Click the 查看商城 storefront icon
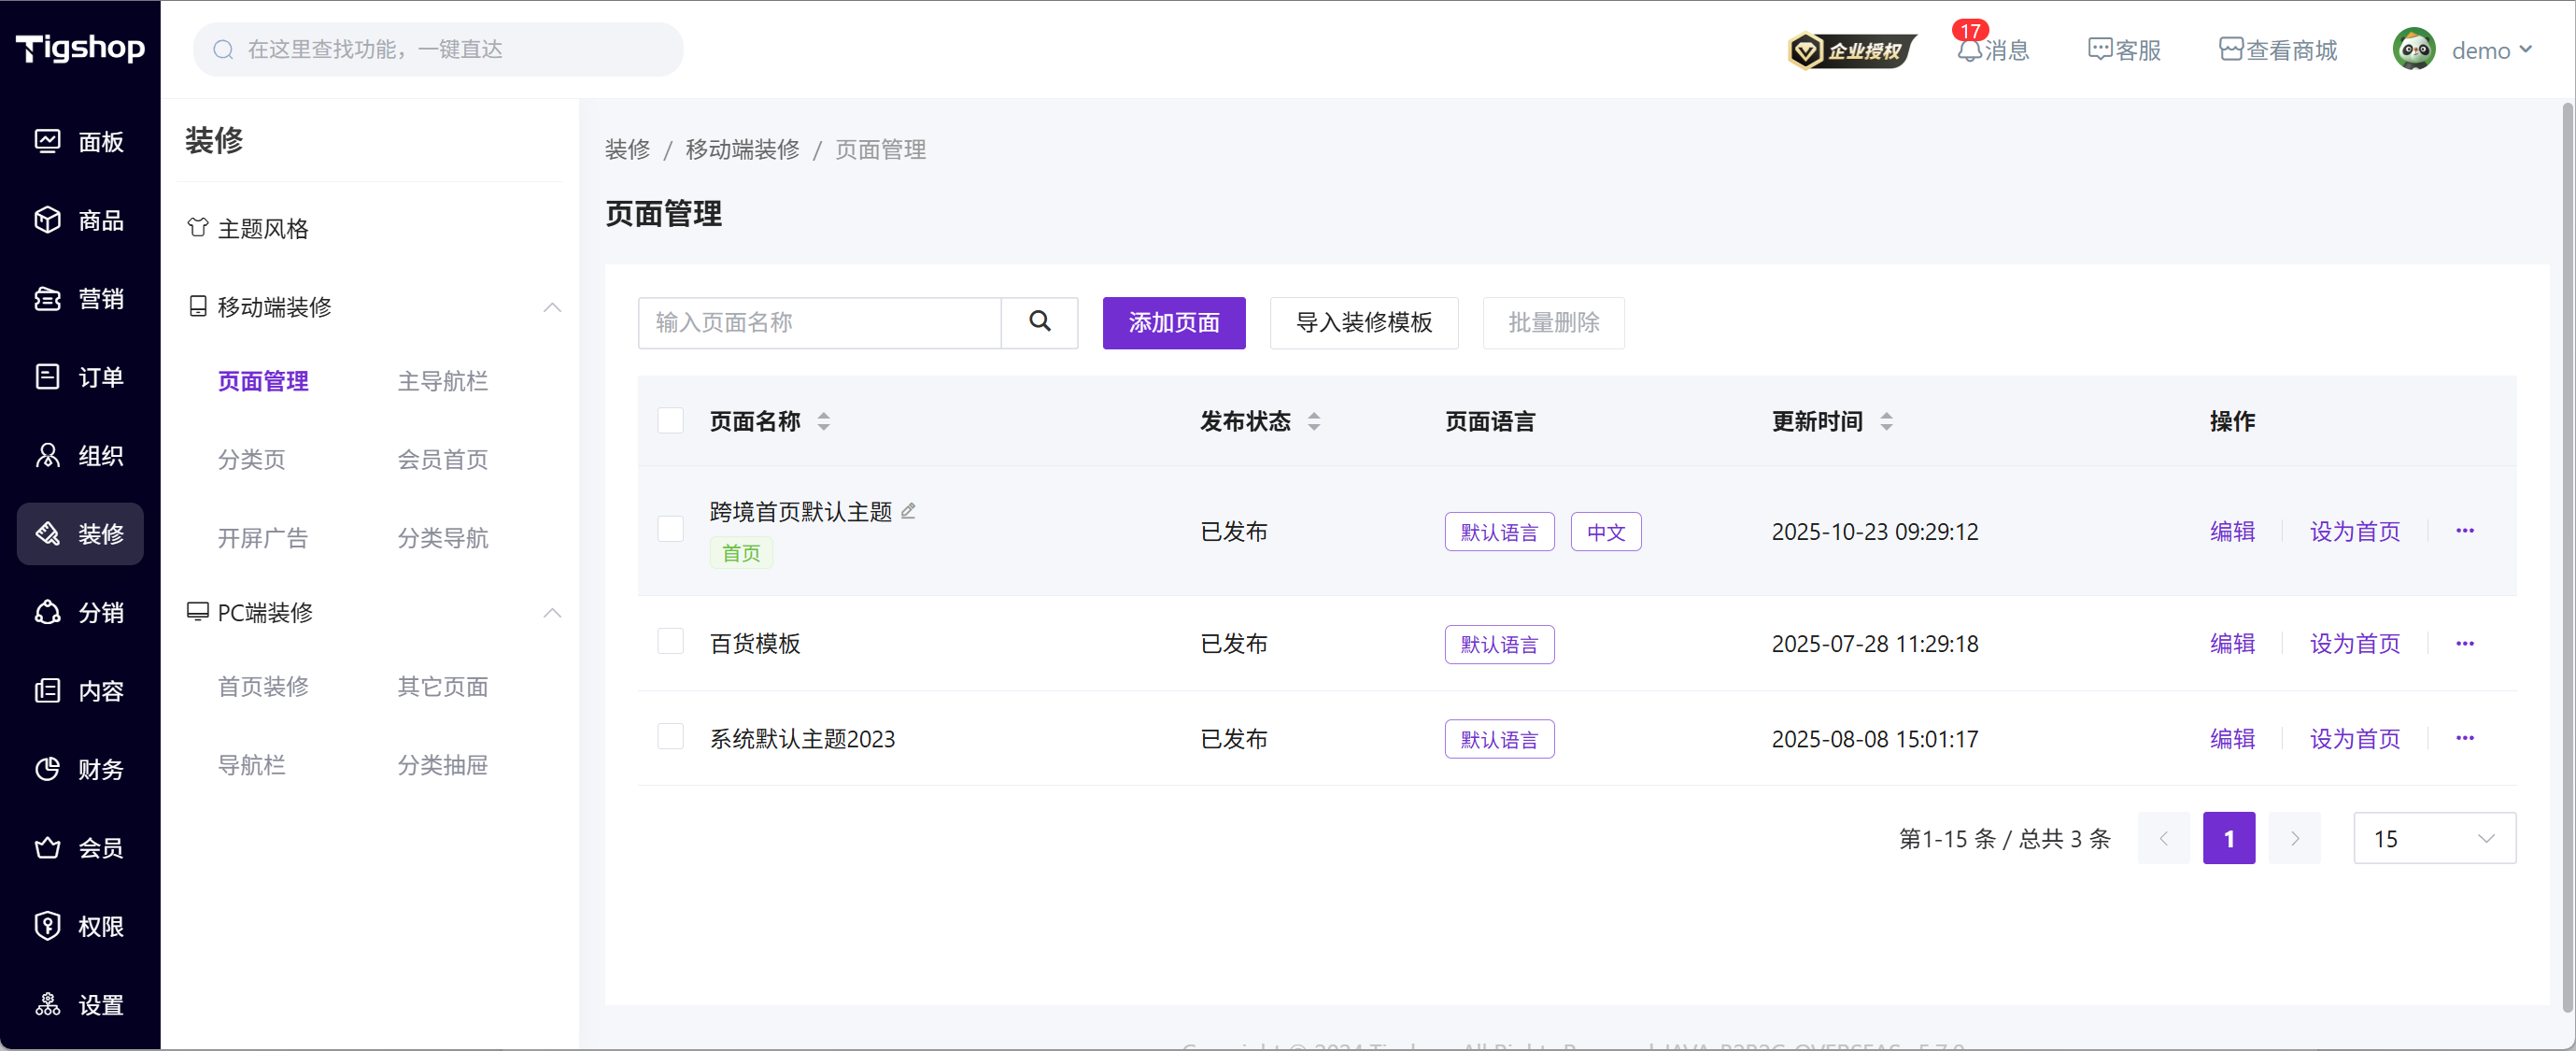2576x1051 pixels. [x=2230, y=50]
